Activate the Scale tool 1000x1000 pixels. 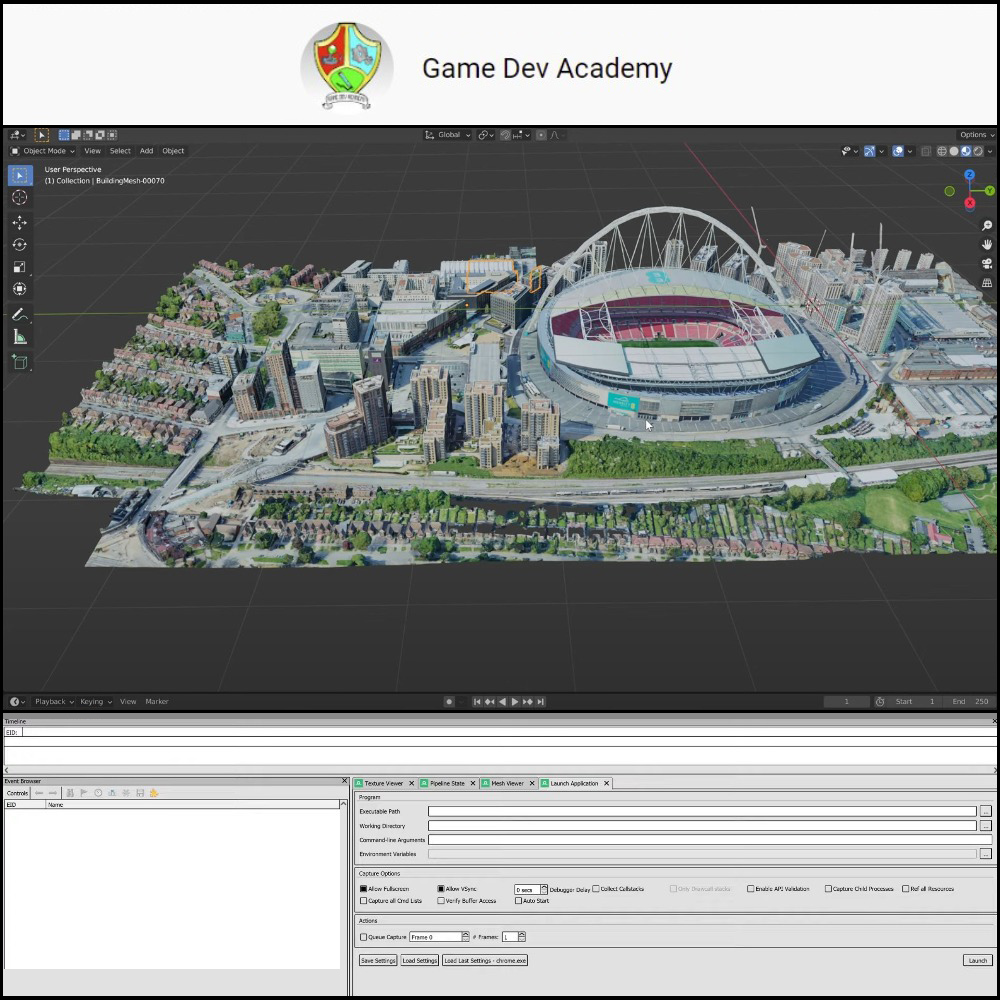coord(20,267)
